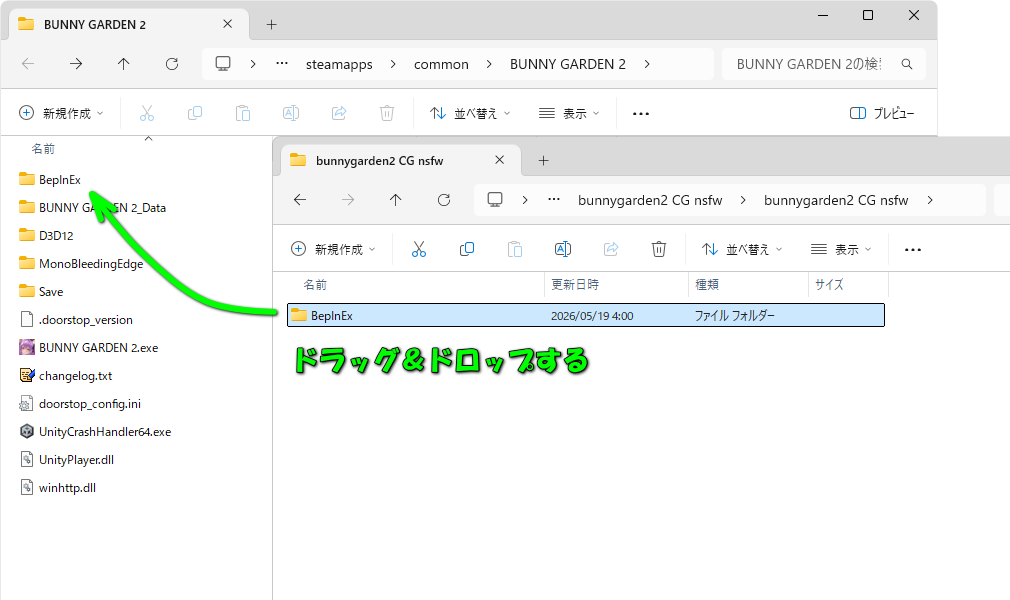
Task: Show hidden path ellipsis in BUNNY GARDEN 2 address bar
Action: [x=281, y=64]
